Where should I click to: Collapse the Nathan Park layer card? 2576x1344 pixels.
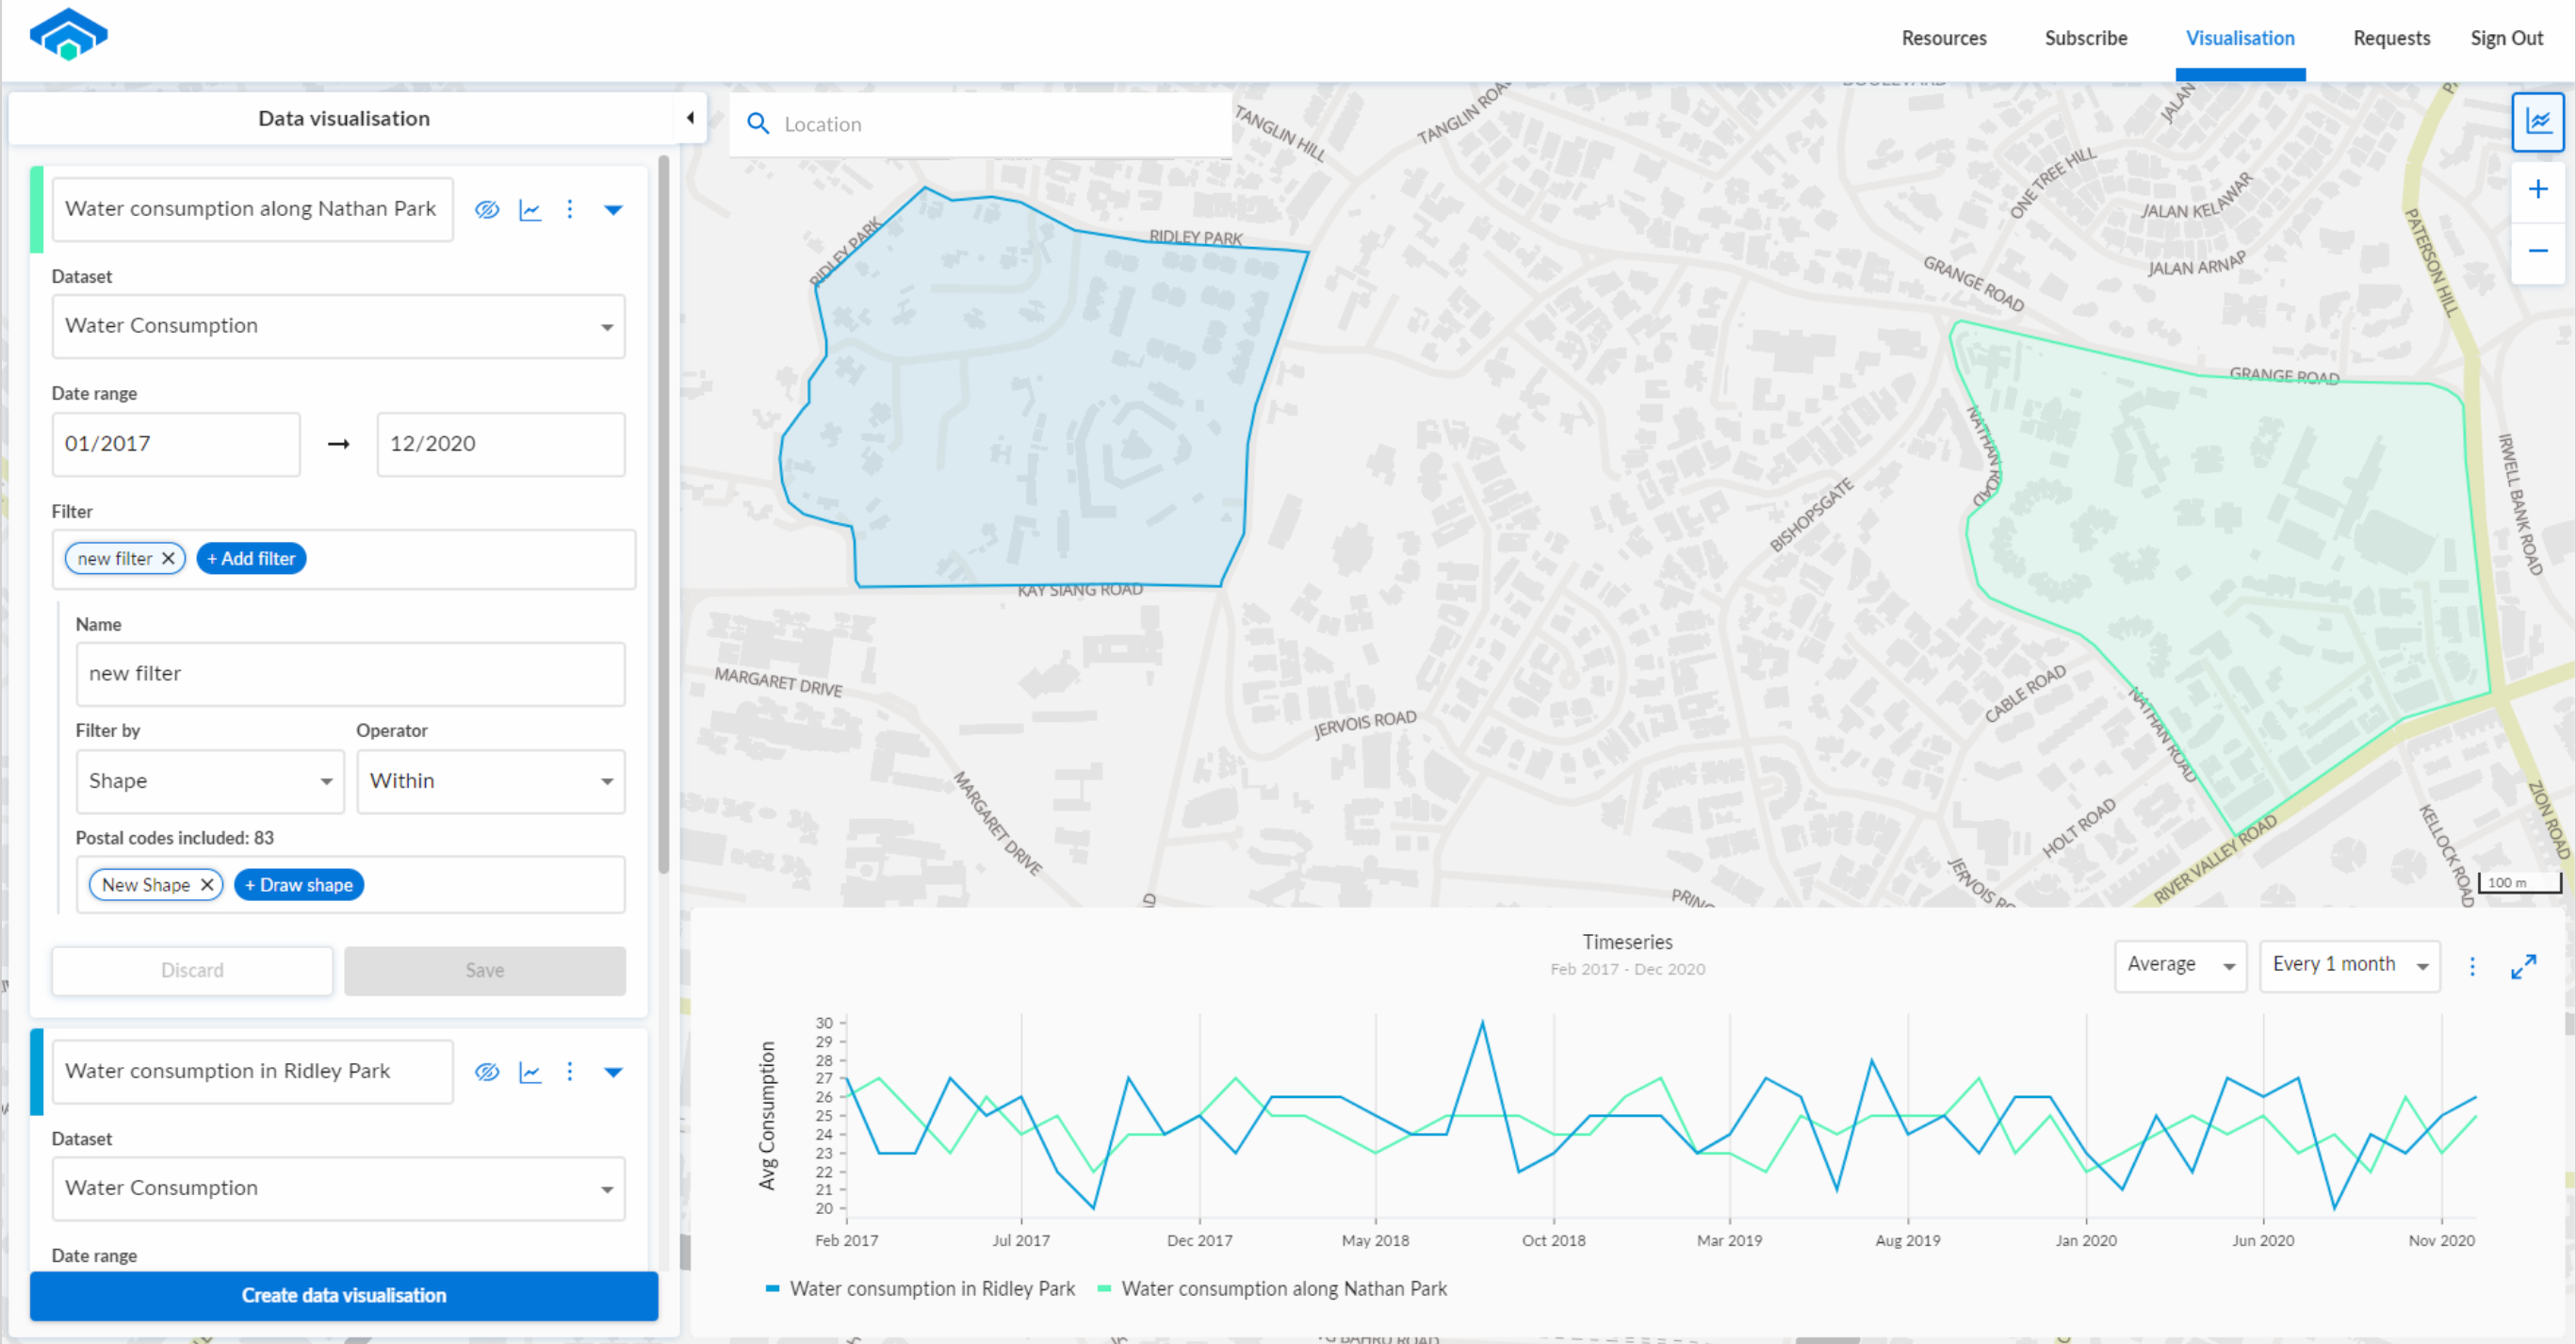click(613, 210)
